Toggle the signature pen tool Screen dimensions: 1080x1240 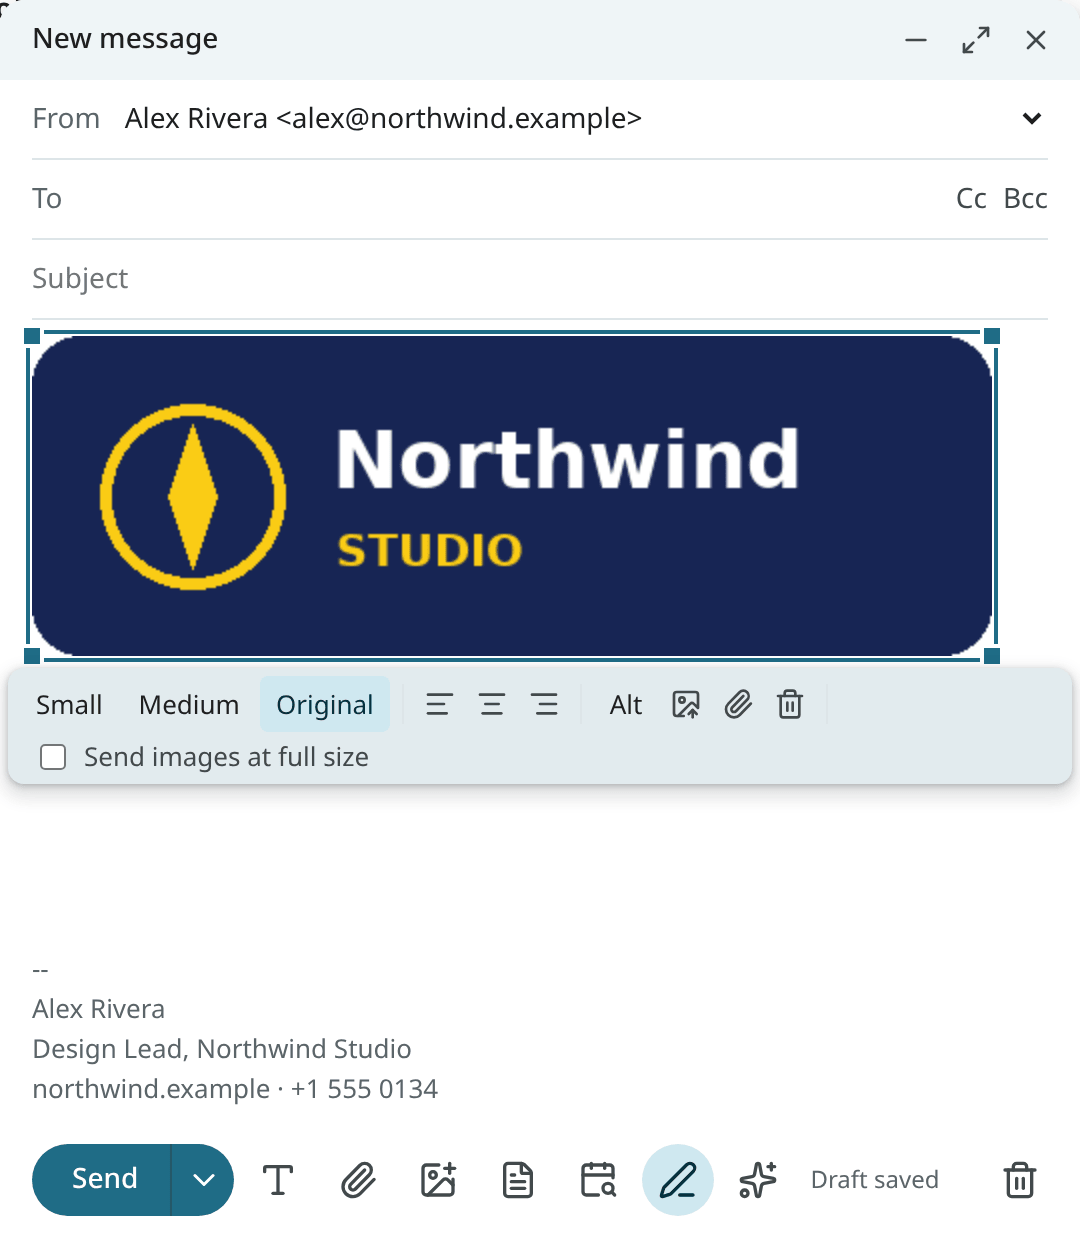pos(678,1180)
